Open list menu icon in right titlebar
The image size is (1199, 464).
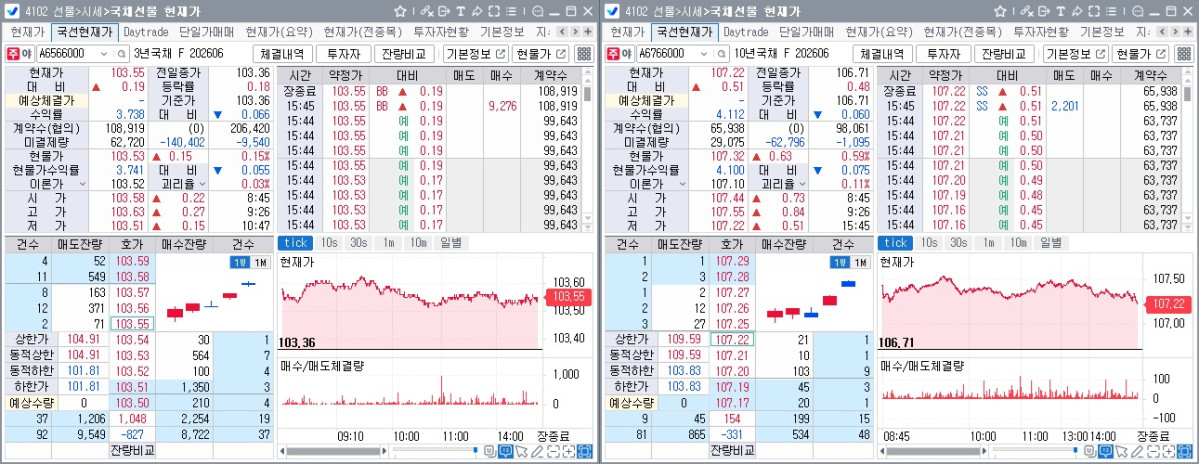pyautogui.click(x=1111, y=11)
